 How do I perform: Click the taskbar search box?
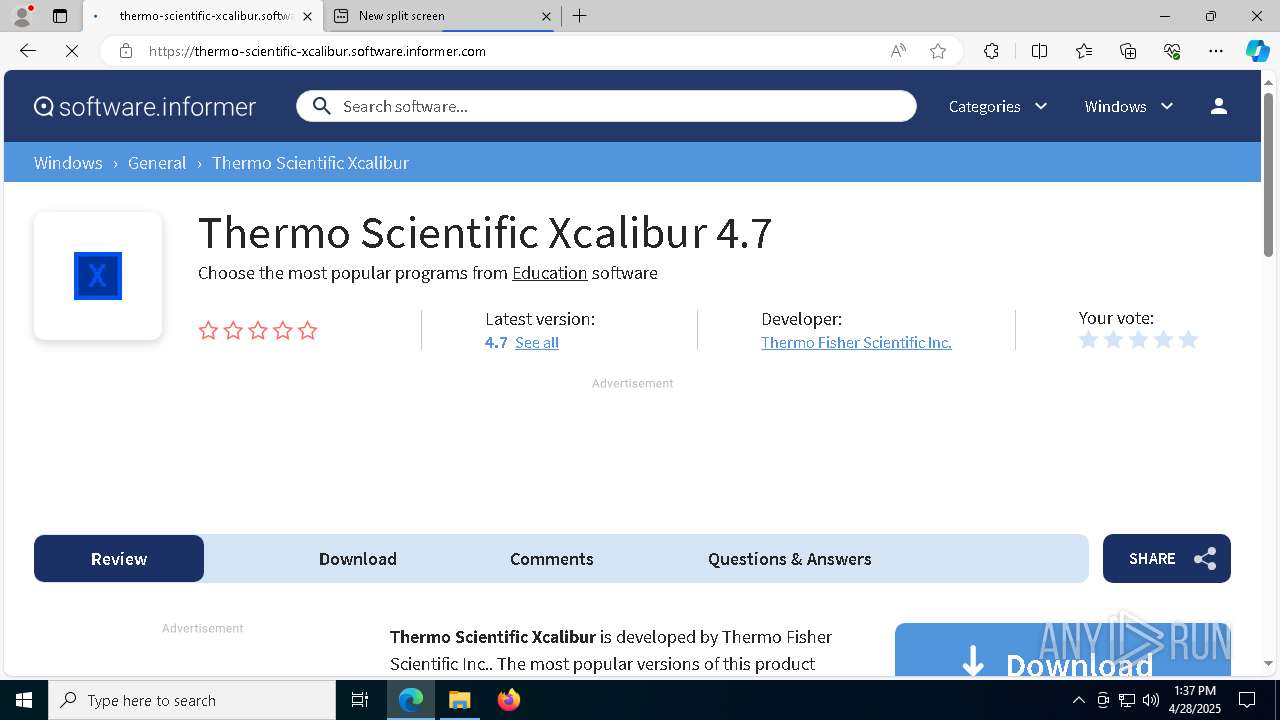[x=192, y=700]
